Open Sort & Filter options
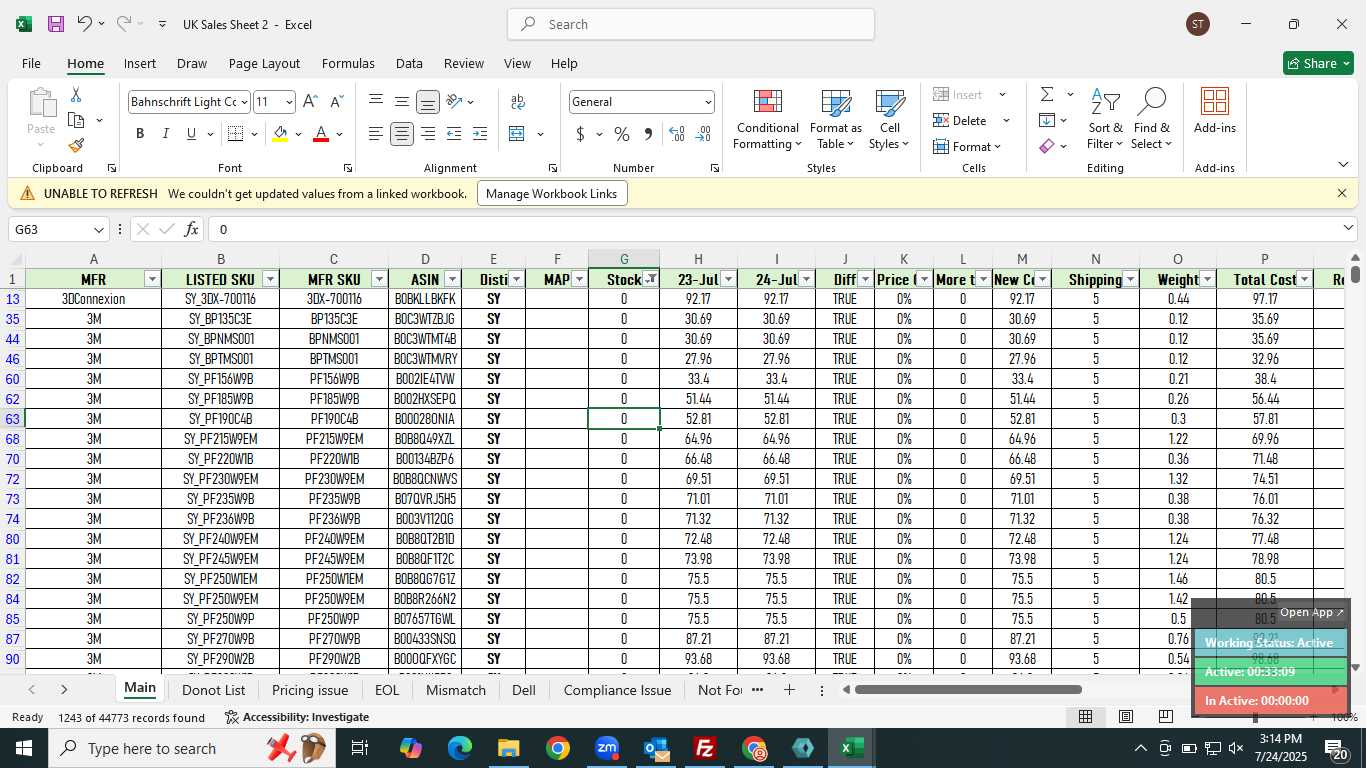 1105,119
